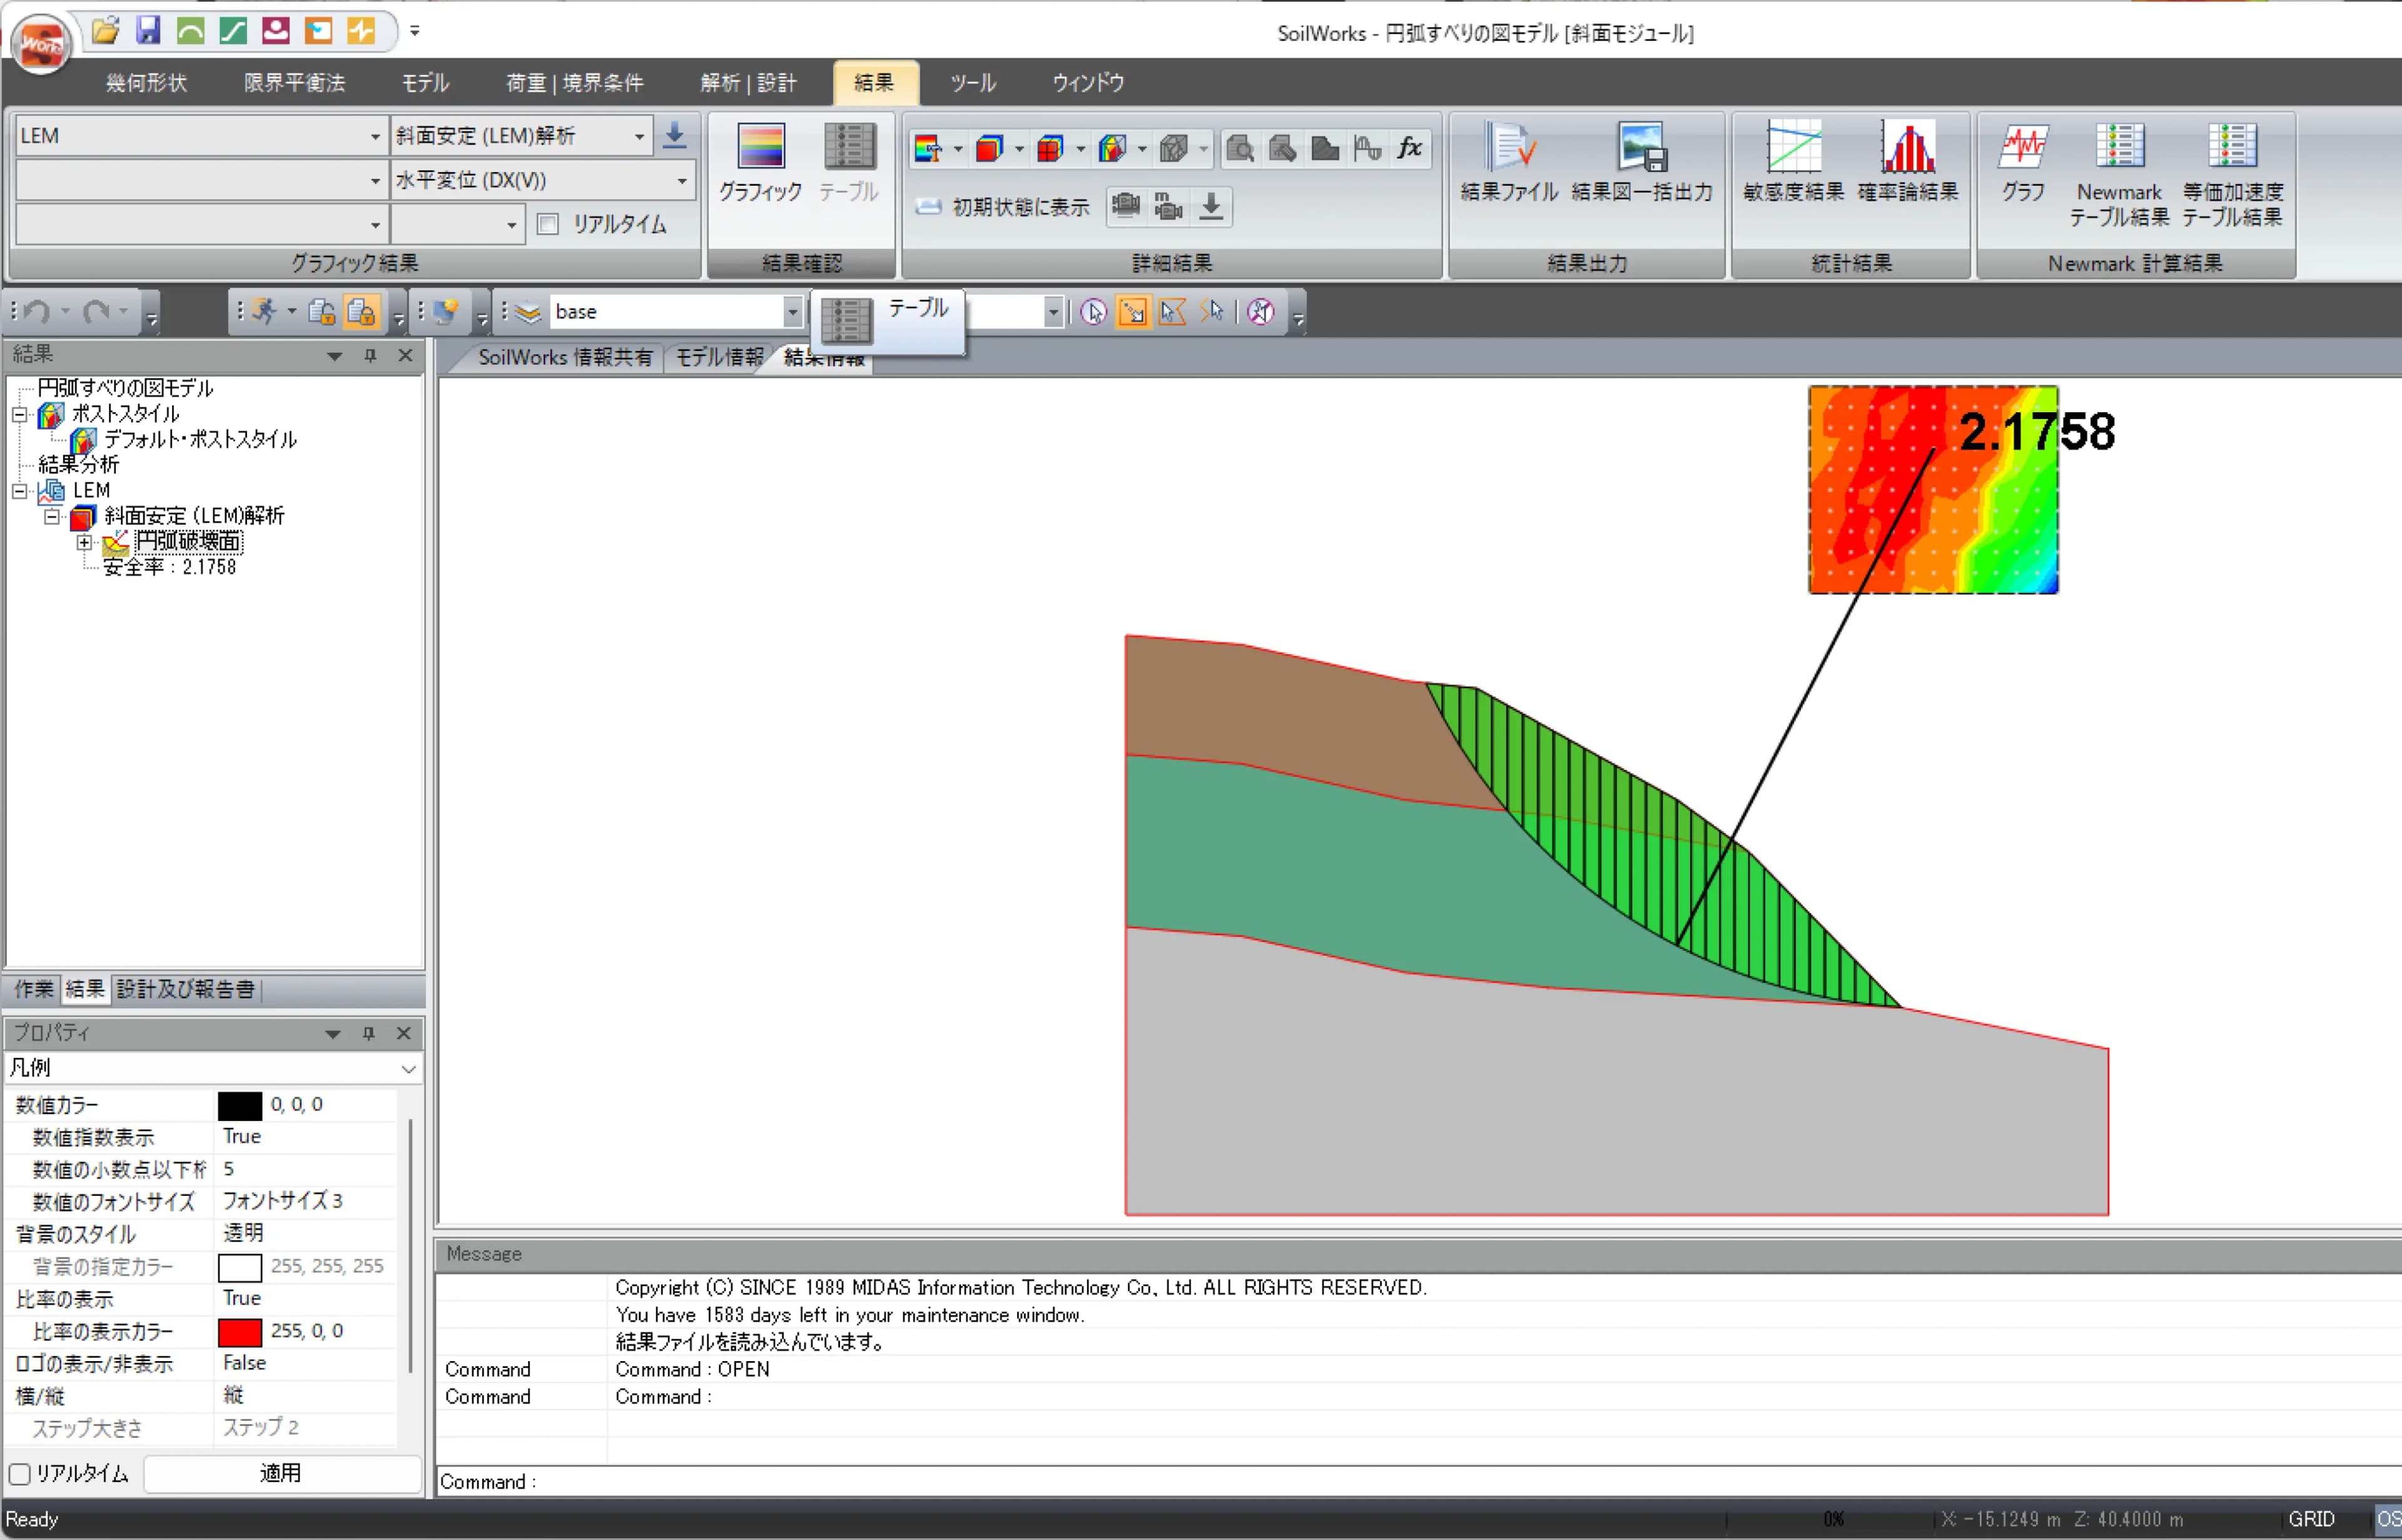Open 等価加速度 テーブル結果
The width and height of the screenshot is (2402, 1540).
click(2232, 175)
